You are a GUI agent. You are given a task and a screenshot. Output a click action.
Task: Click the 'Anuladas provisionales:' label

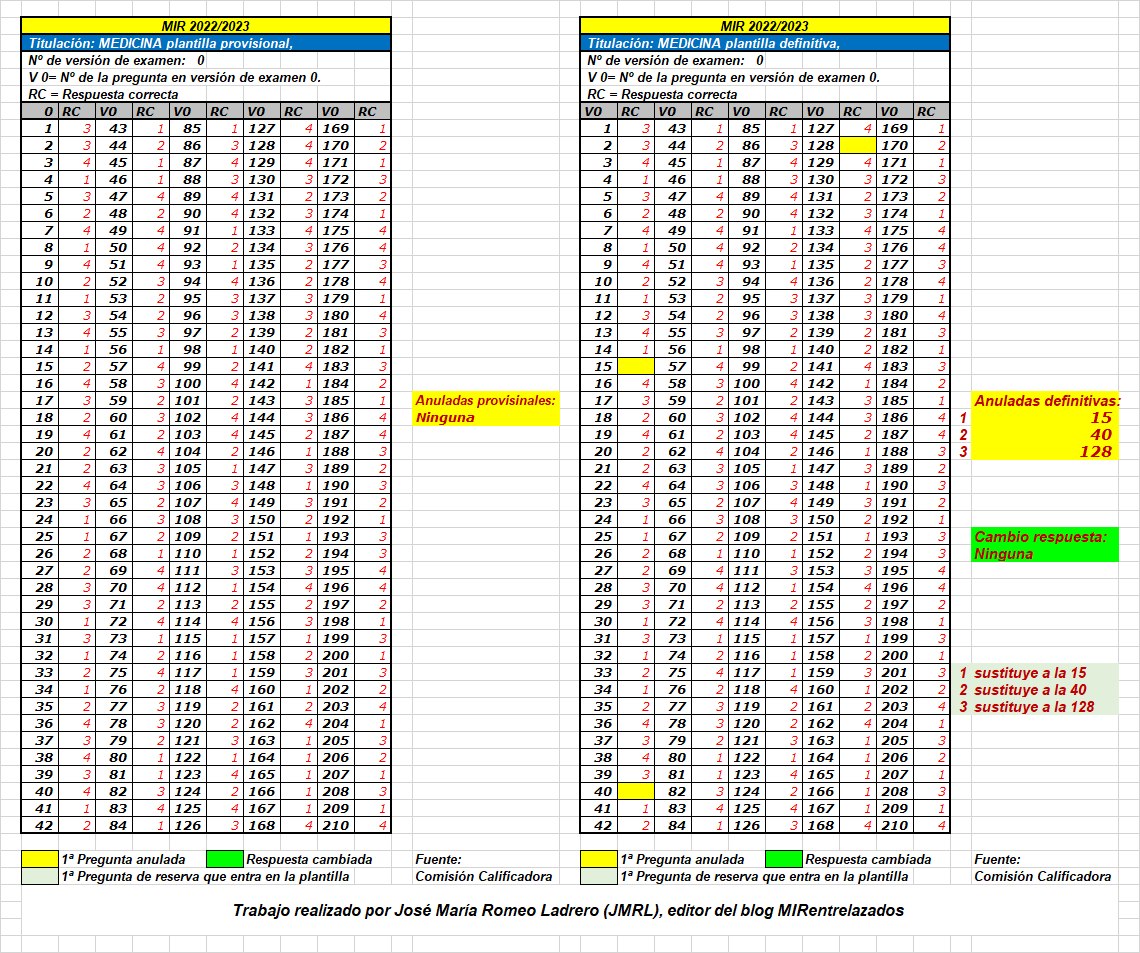click(x=486, y=401)
